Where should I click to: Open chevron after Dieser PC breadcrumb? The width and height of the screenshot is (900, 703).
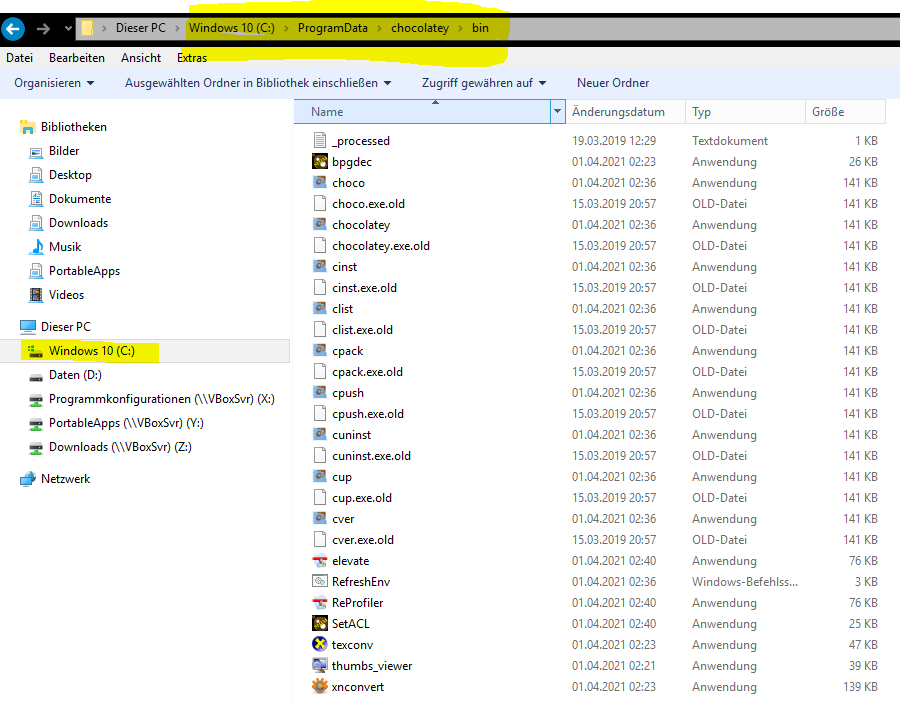(177, 28)
